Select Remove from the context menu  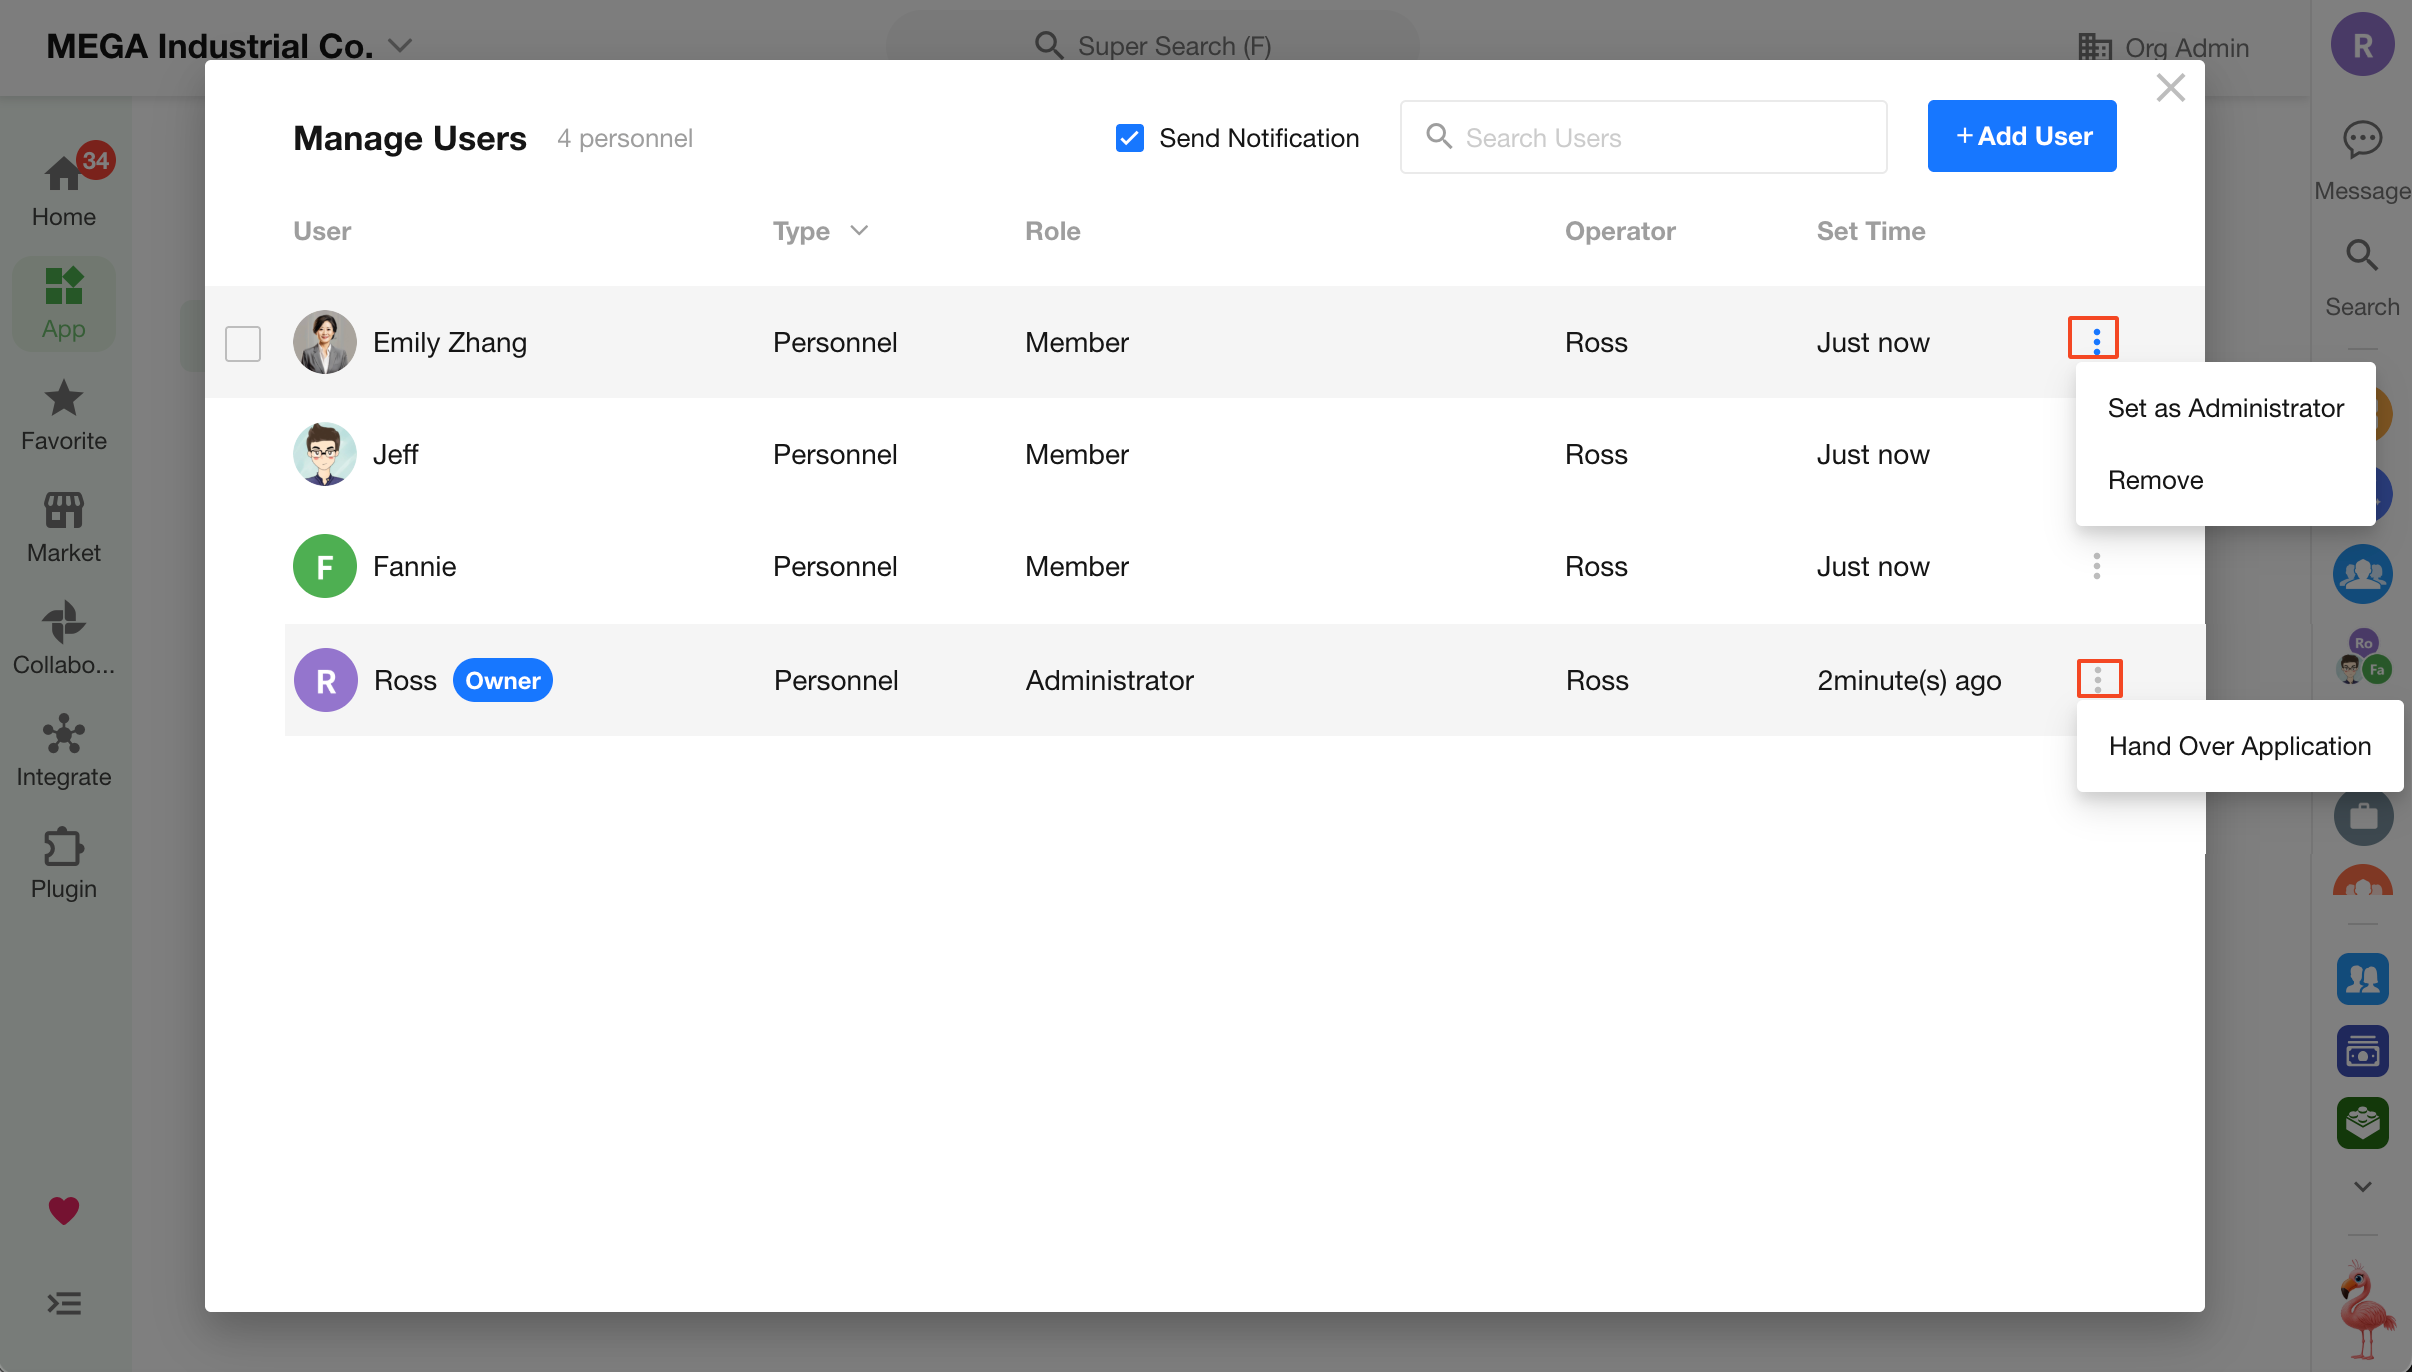click(2155, 480)
